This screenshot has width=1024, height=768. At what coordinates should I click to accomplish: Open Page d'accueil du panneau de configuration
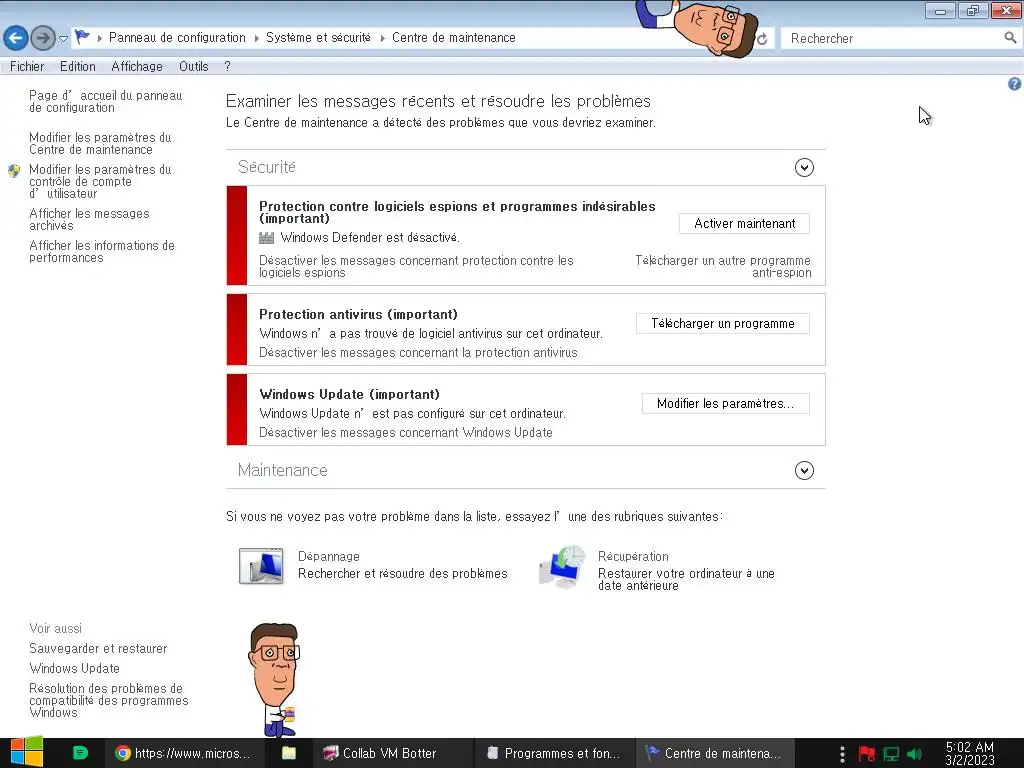tap(106, 101)
